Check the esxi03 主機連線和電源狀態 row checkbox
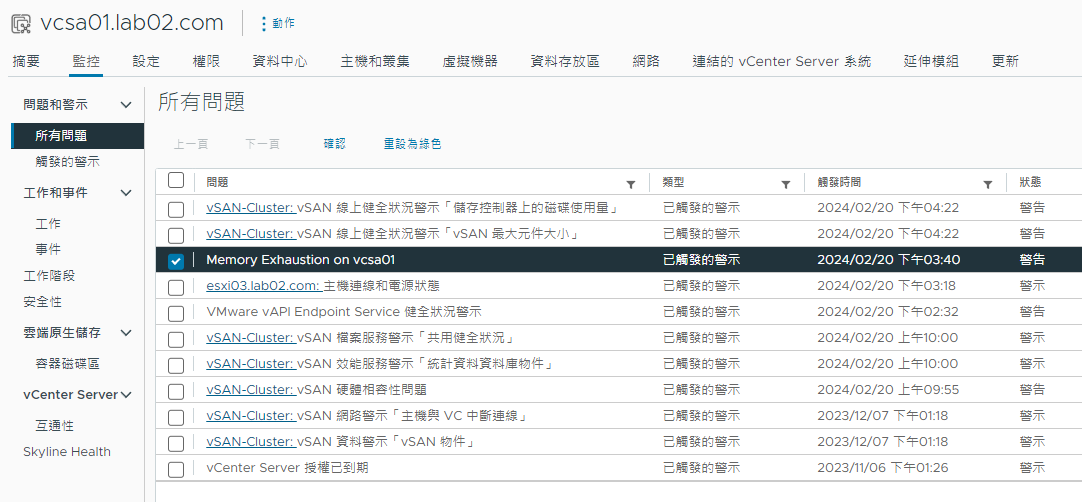 pyautogui.click(x=176, y=287)
